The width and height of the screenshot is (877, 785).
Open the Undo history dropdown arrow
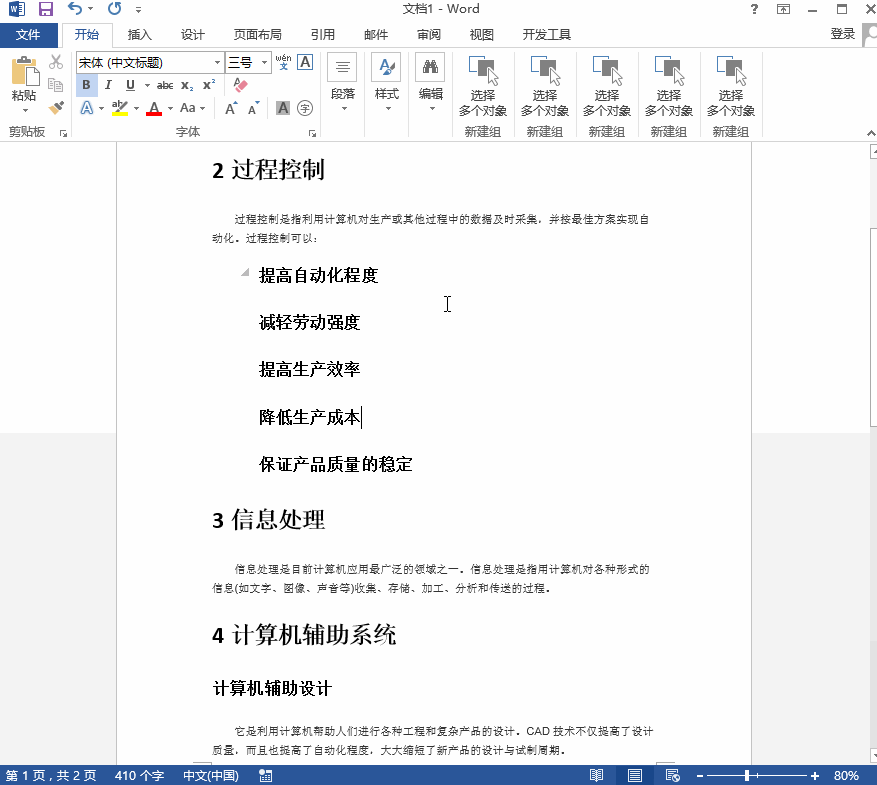point(91,9)
